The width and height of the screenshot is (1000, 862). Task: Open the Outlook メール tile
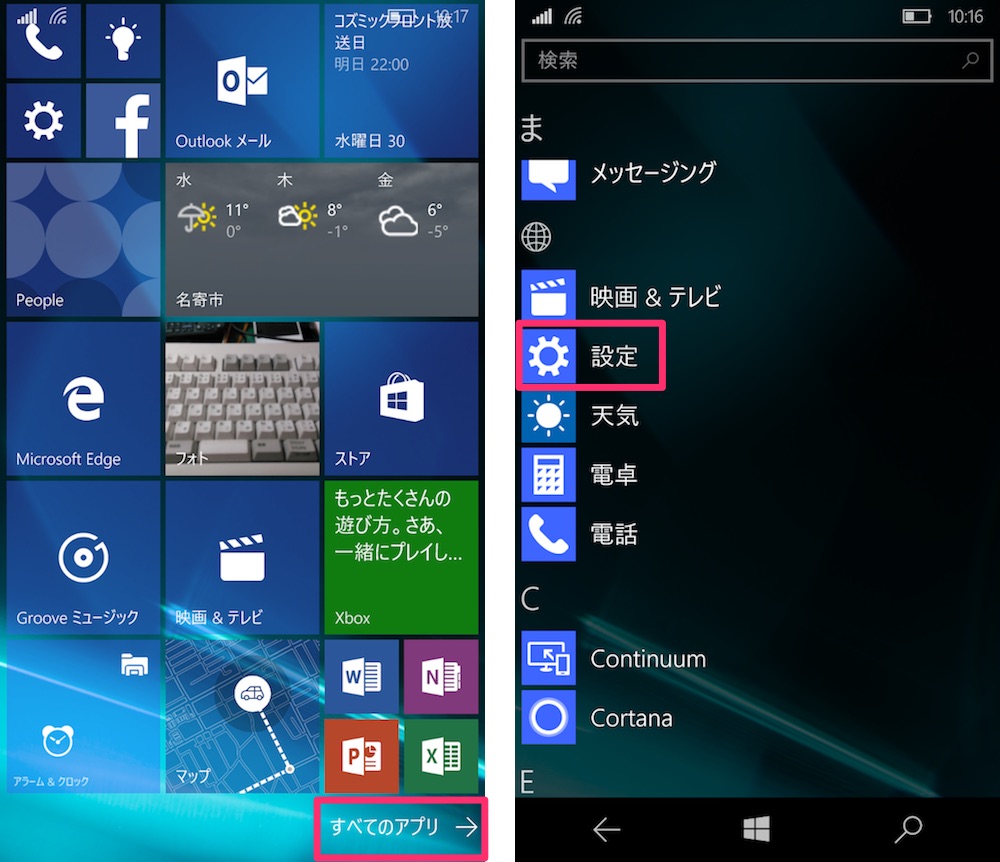click(x=242, y=80)
